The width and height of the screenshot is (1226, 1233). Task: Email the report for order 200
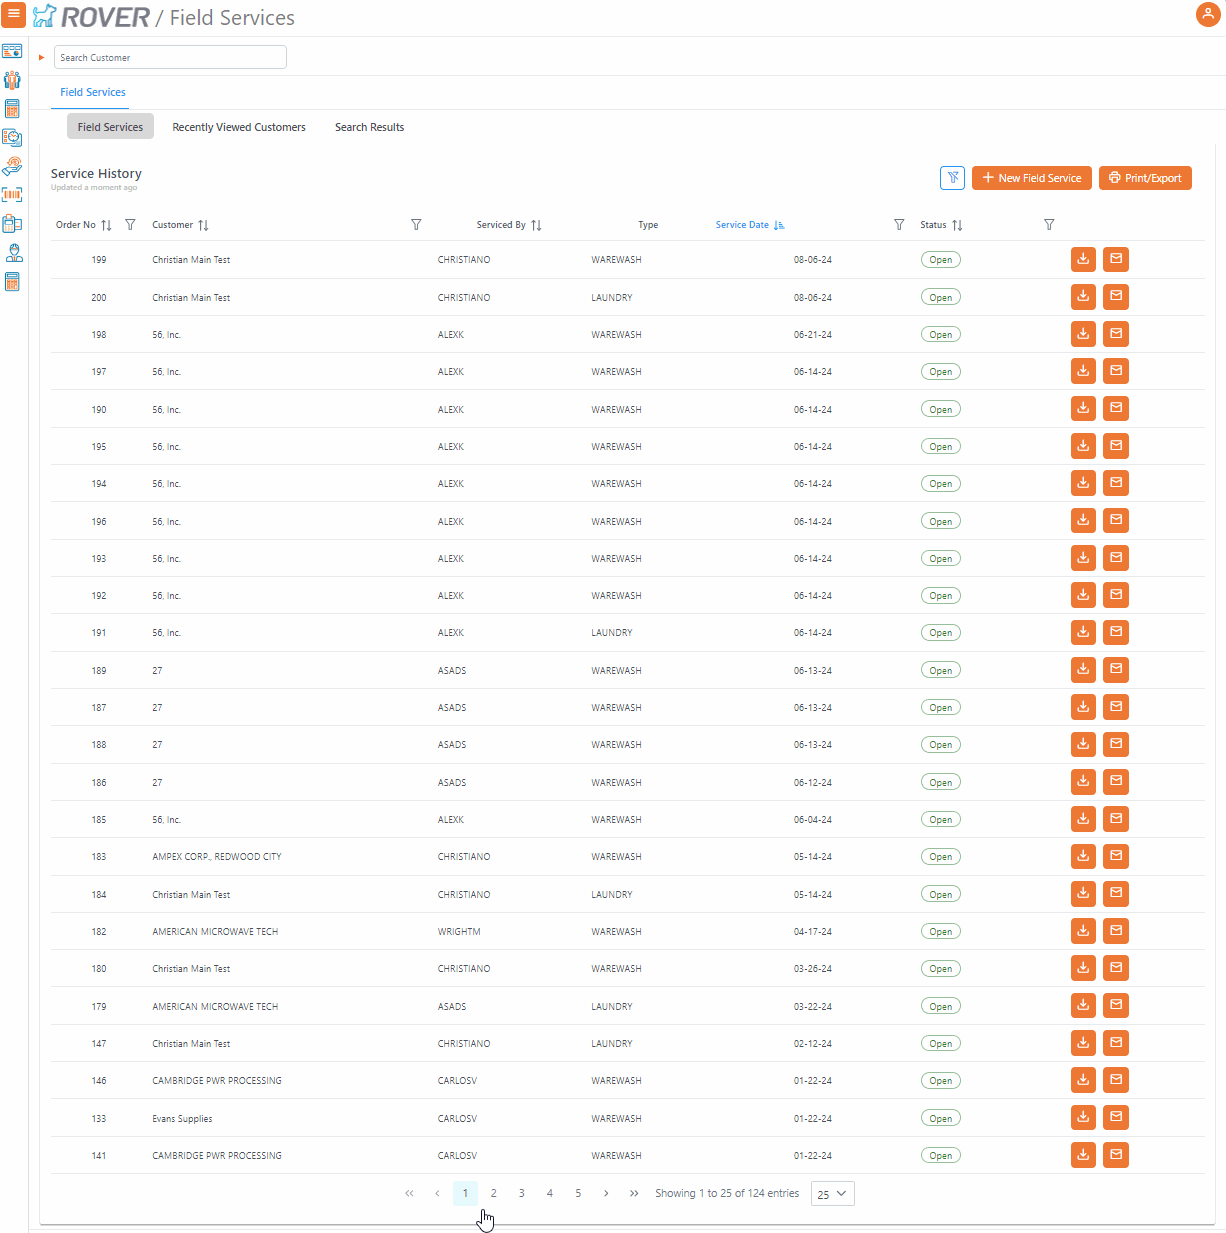click(1116, 296)
